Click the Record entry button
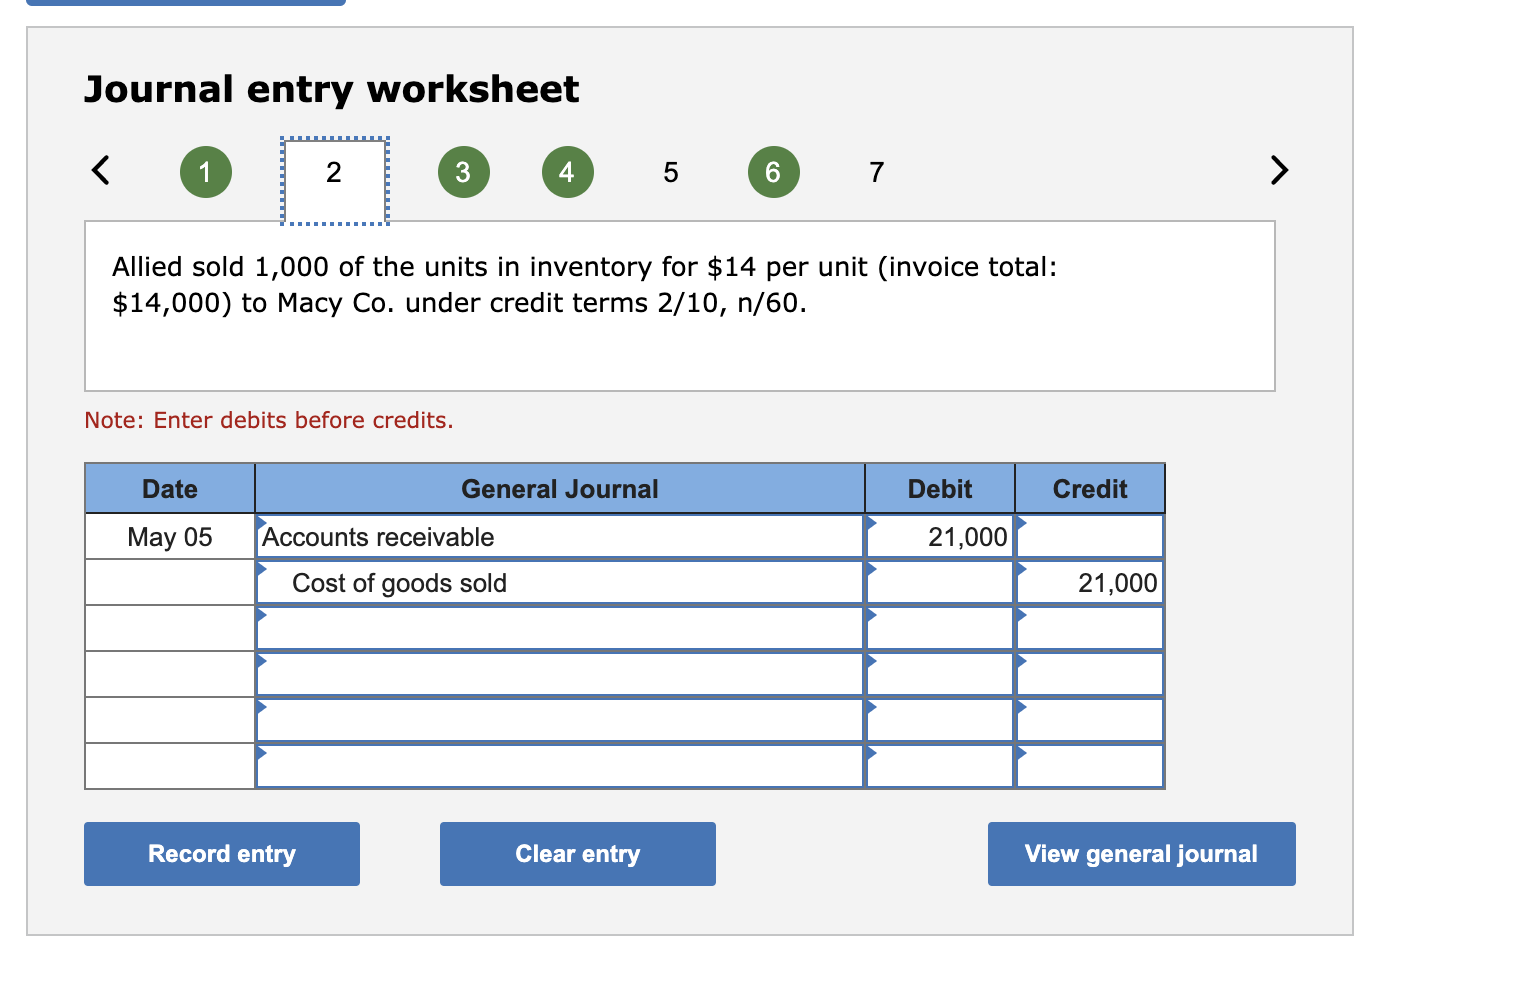Image resolution: width=1524 pixels, height=1006 pixels. (222, 854)
